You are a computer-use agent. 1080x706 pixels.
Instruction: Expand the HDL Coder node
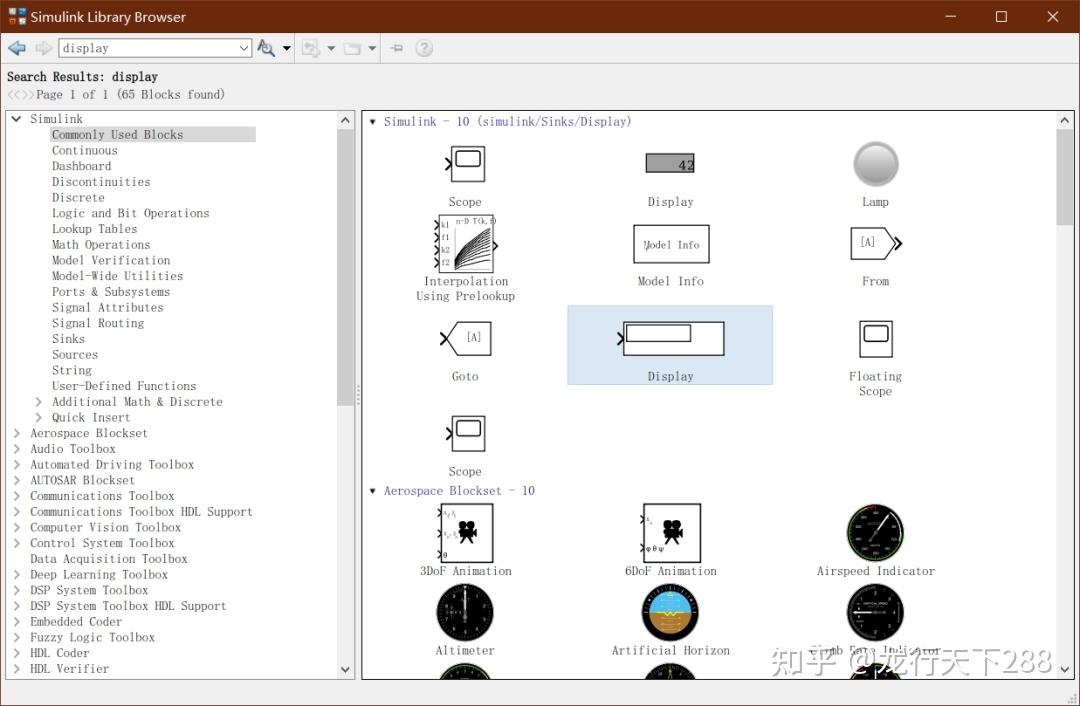(x=17, y=653)
